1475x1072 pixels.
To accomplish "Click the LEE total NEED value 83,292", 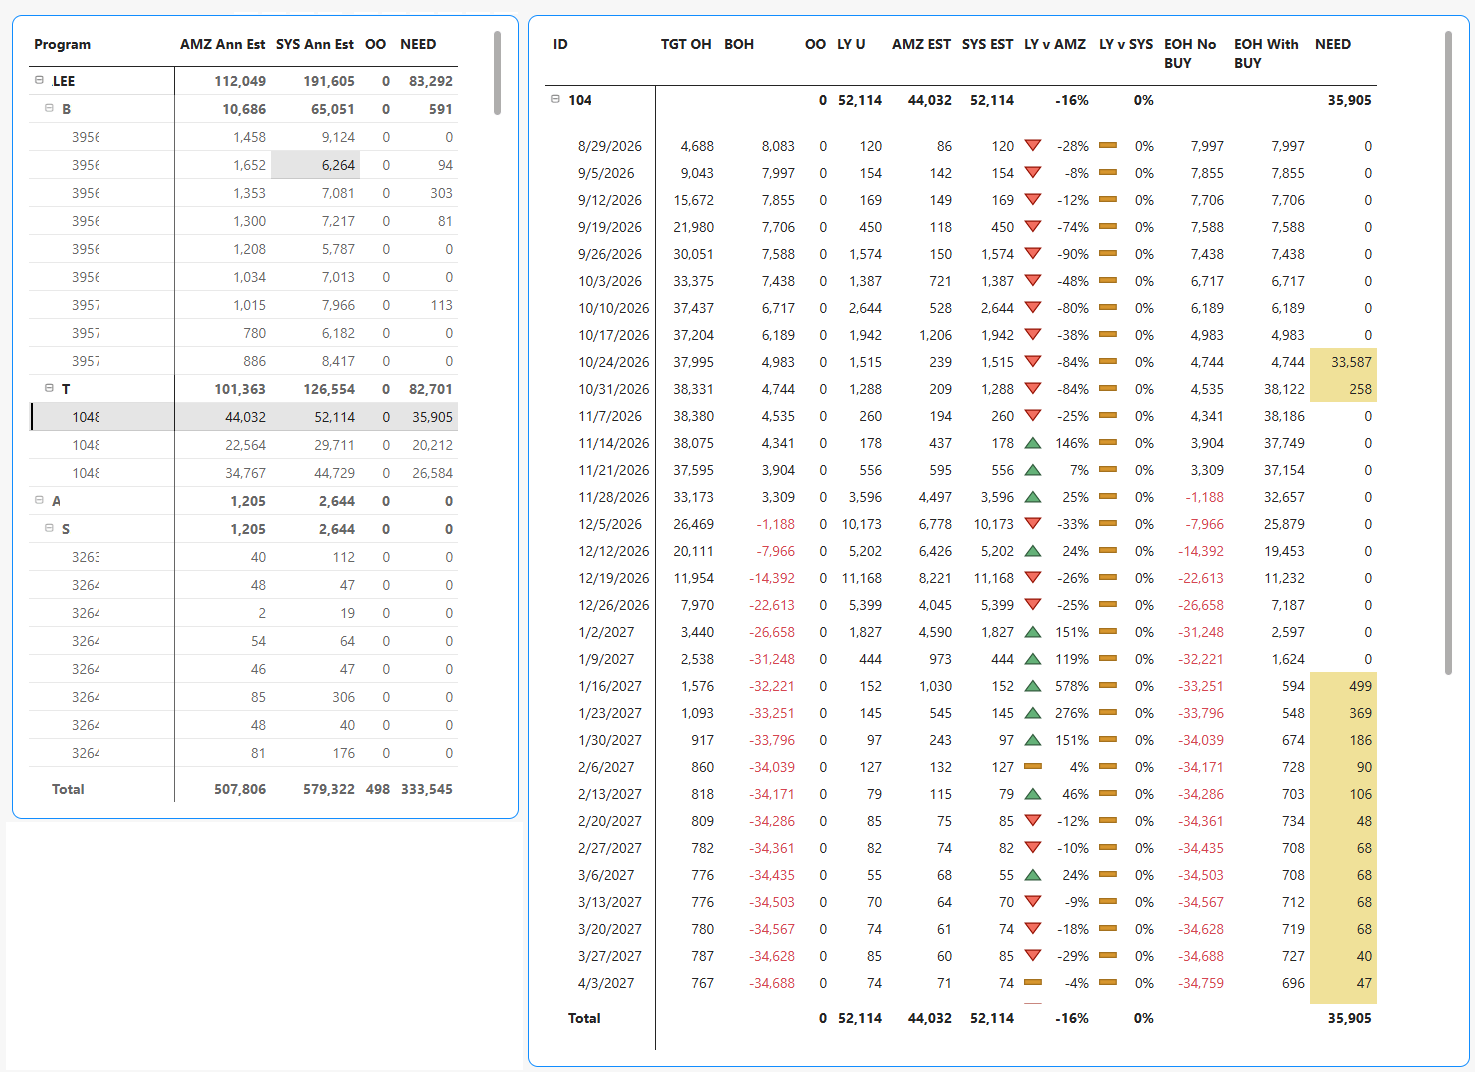I will click(430, 81).
